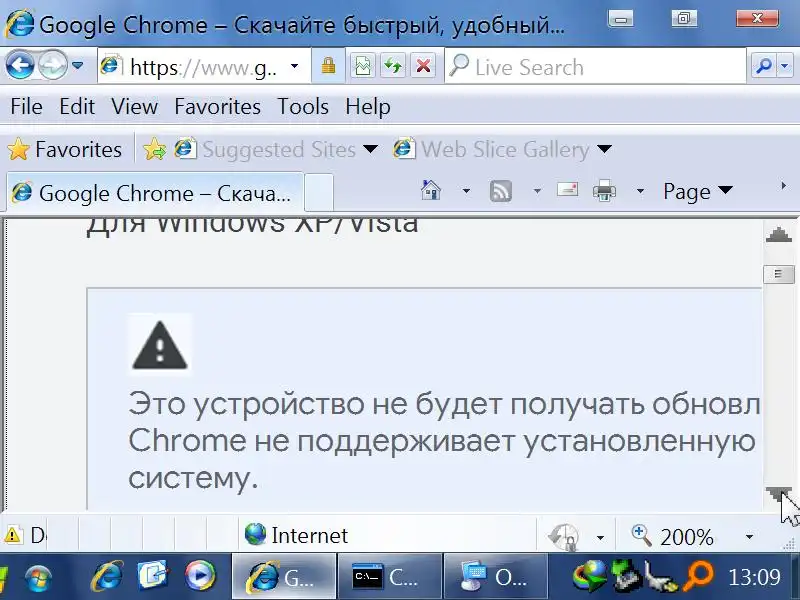Click the Refresh page icon
800x600 pixels.
[392, 66]
